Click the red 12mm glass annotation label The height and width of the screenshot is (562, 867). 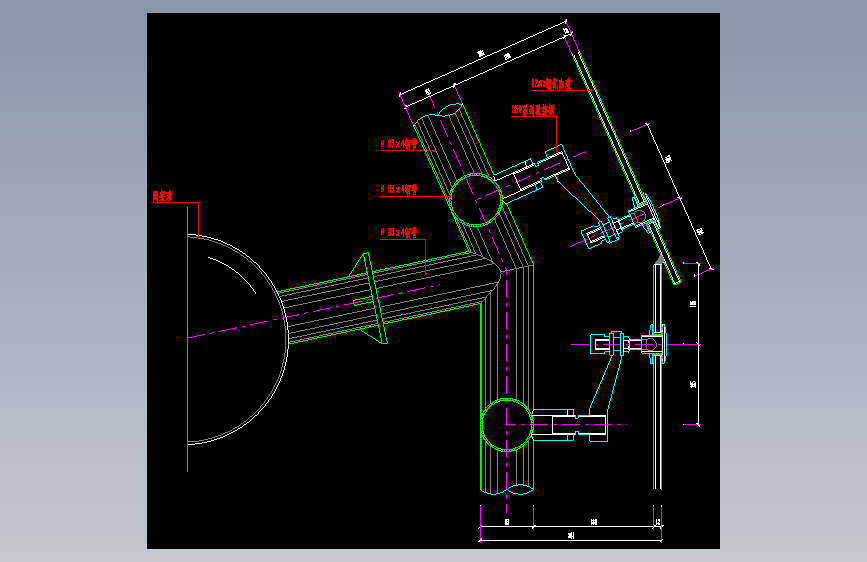coord(551,84)
